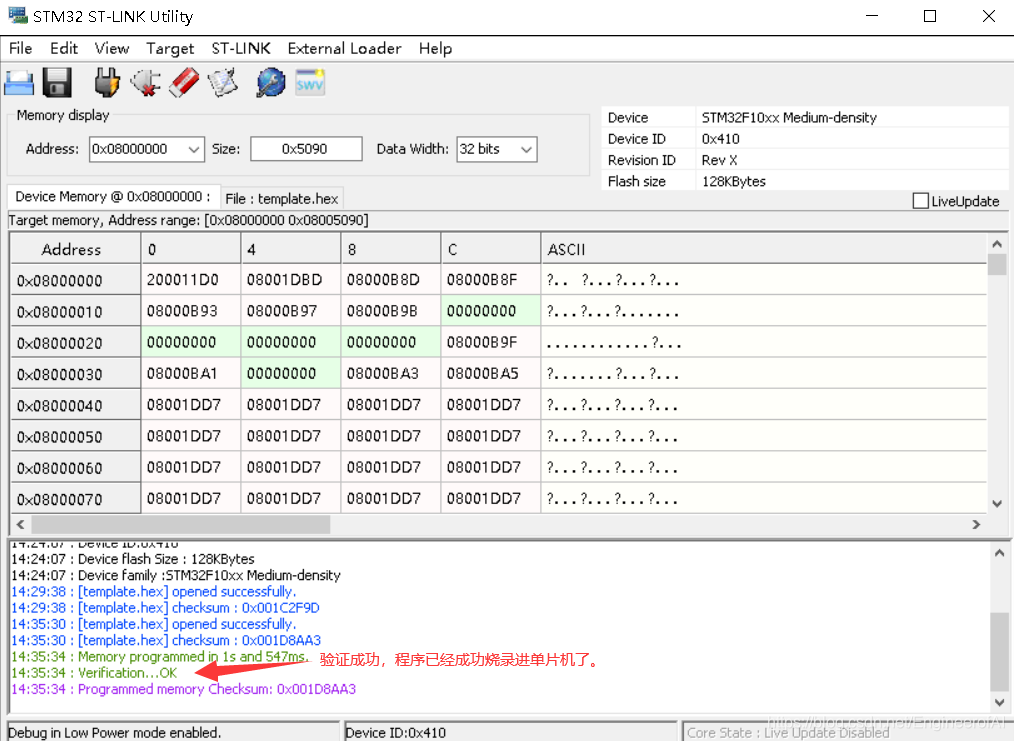Viewport: 1014px width, 741px height.
Task: Click the Open file toolbar icon
Action: point(19,83)
